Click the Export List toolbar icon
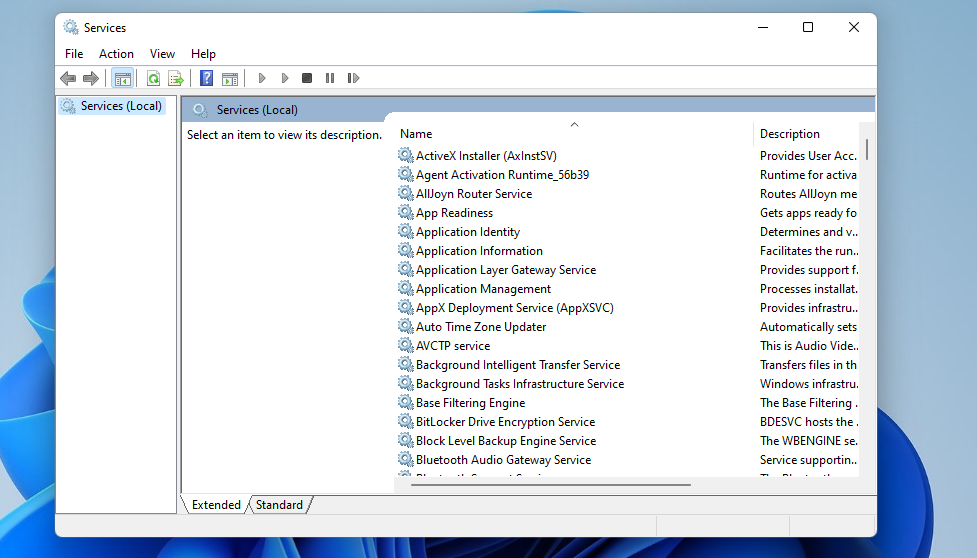977x558 pixels. [x=176, y=78]
